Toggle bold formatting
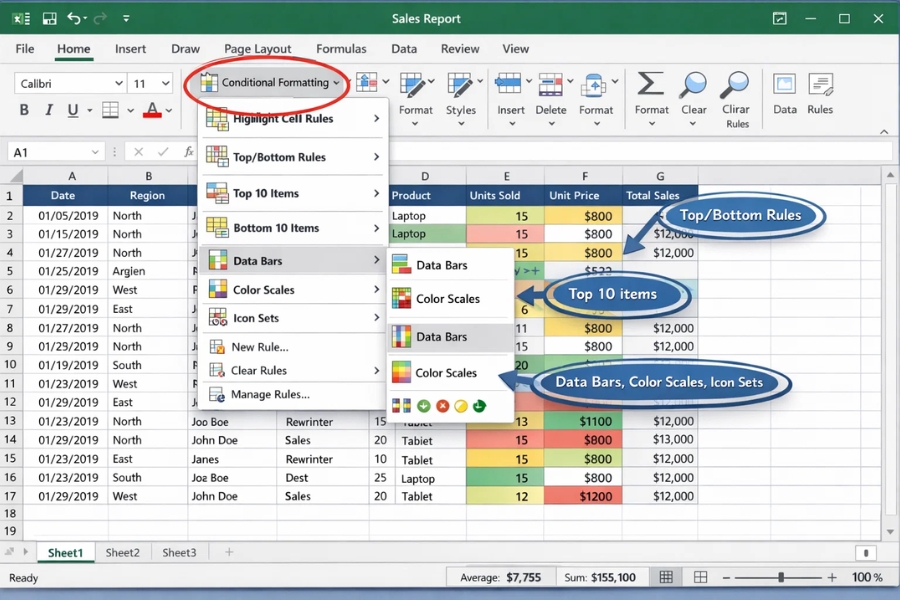This screenshot has height=600, width=900. pos(23,111)
